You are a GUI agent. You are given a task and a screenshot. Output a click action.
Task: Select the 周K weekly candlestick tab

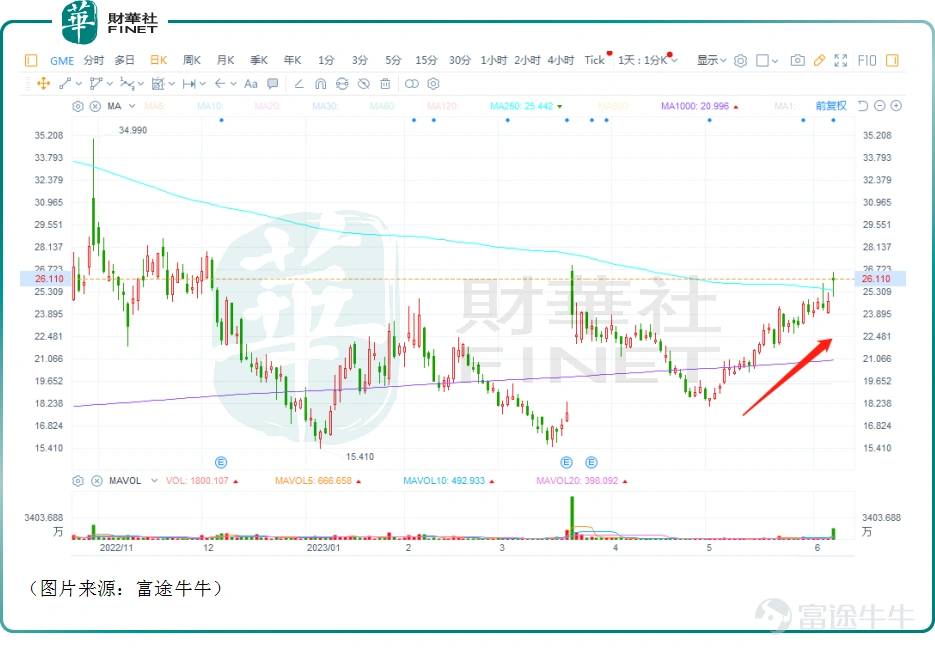point(192,60)
